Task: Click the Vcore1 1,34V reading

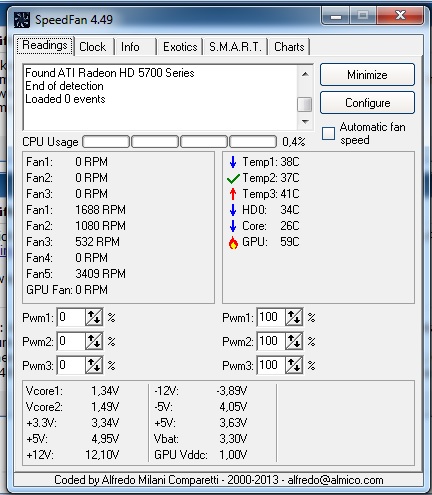Action: click(x=72, y=391)
